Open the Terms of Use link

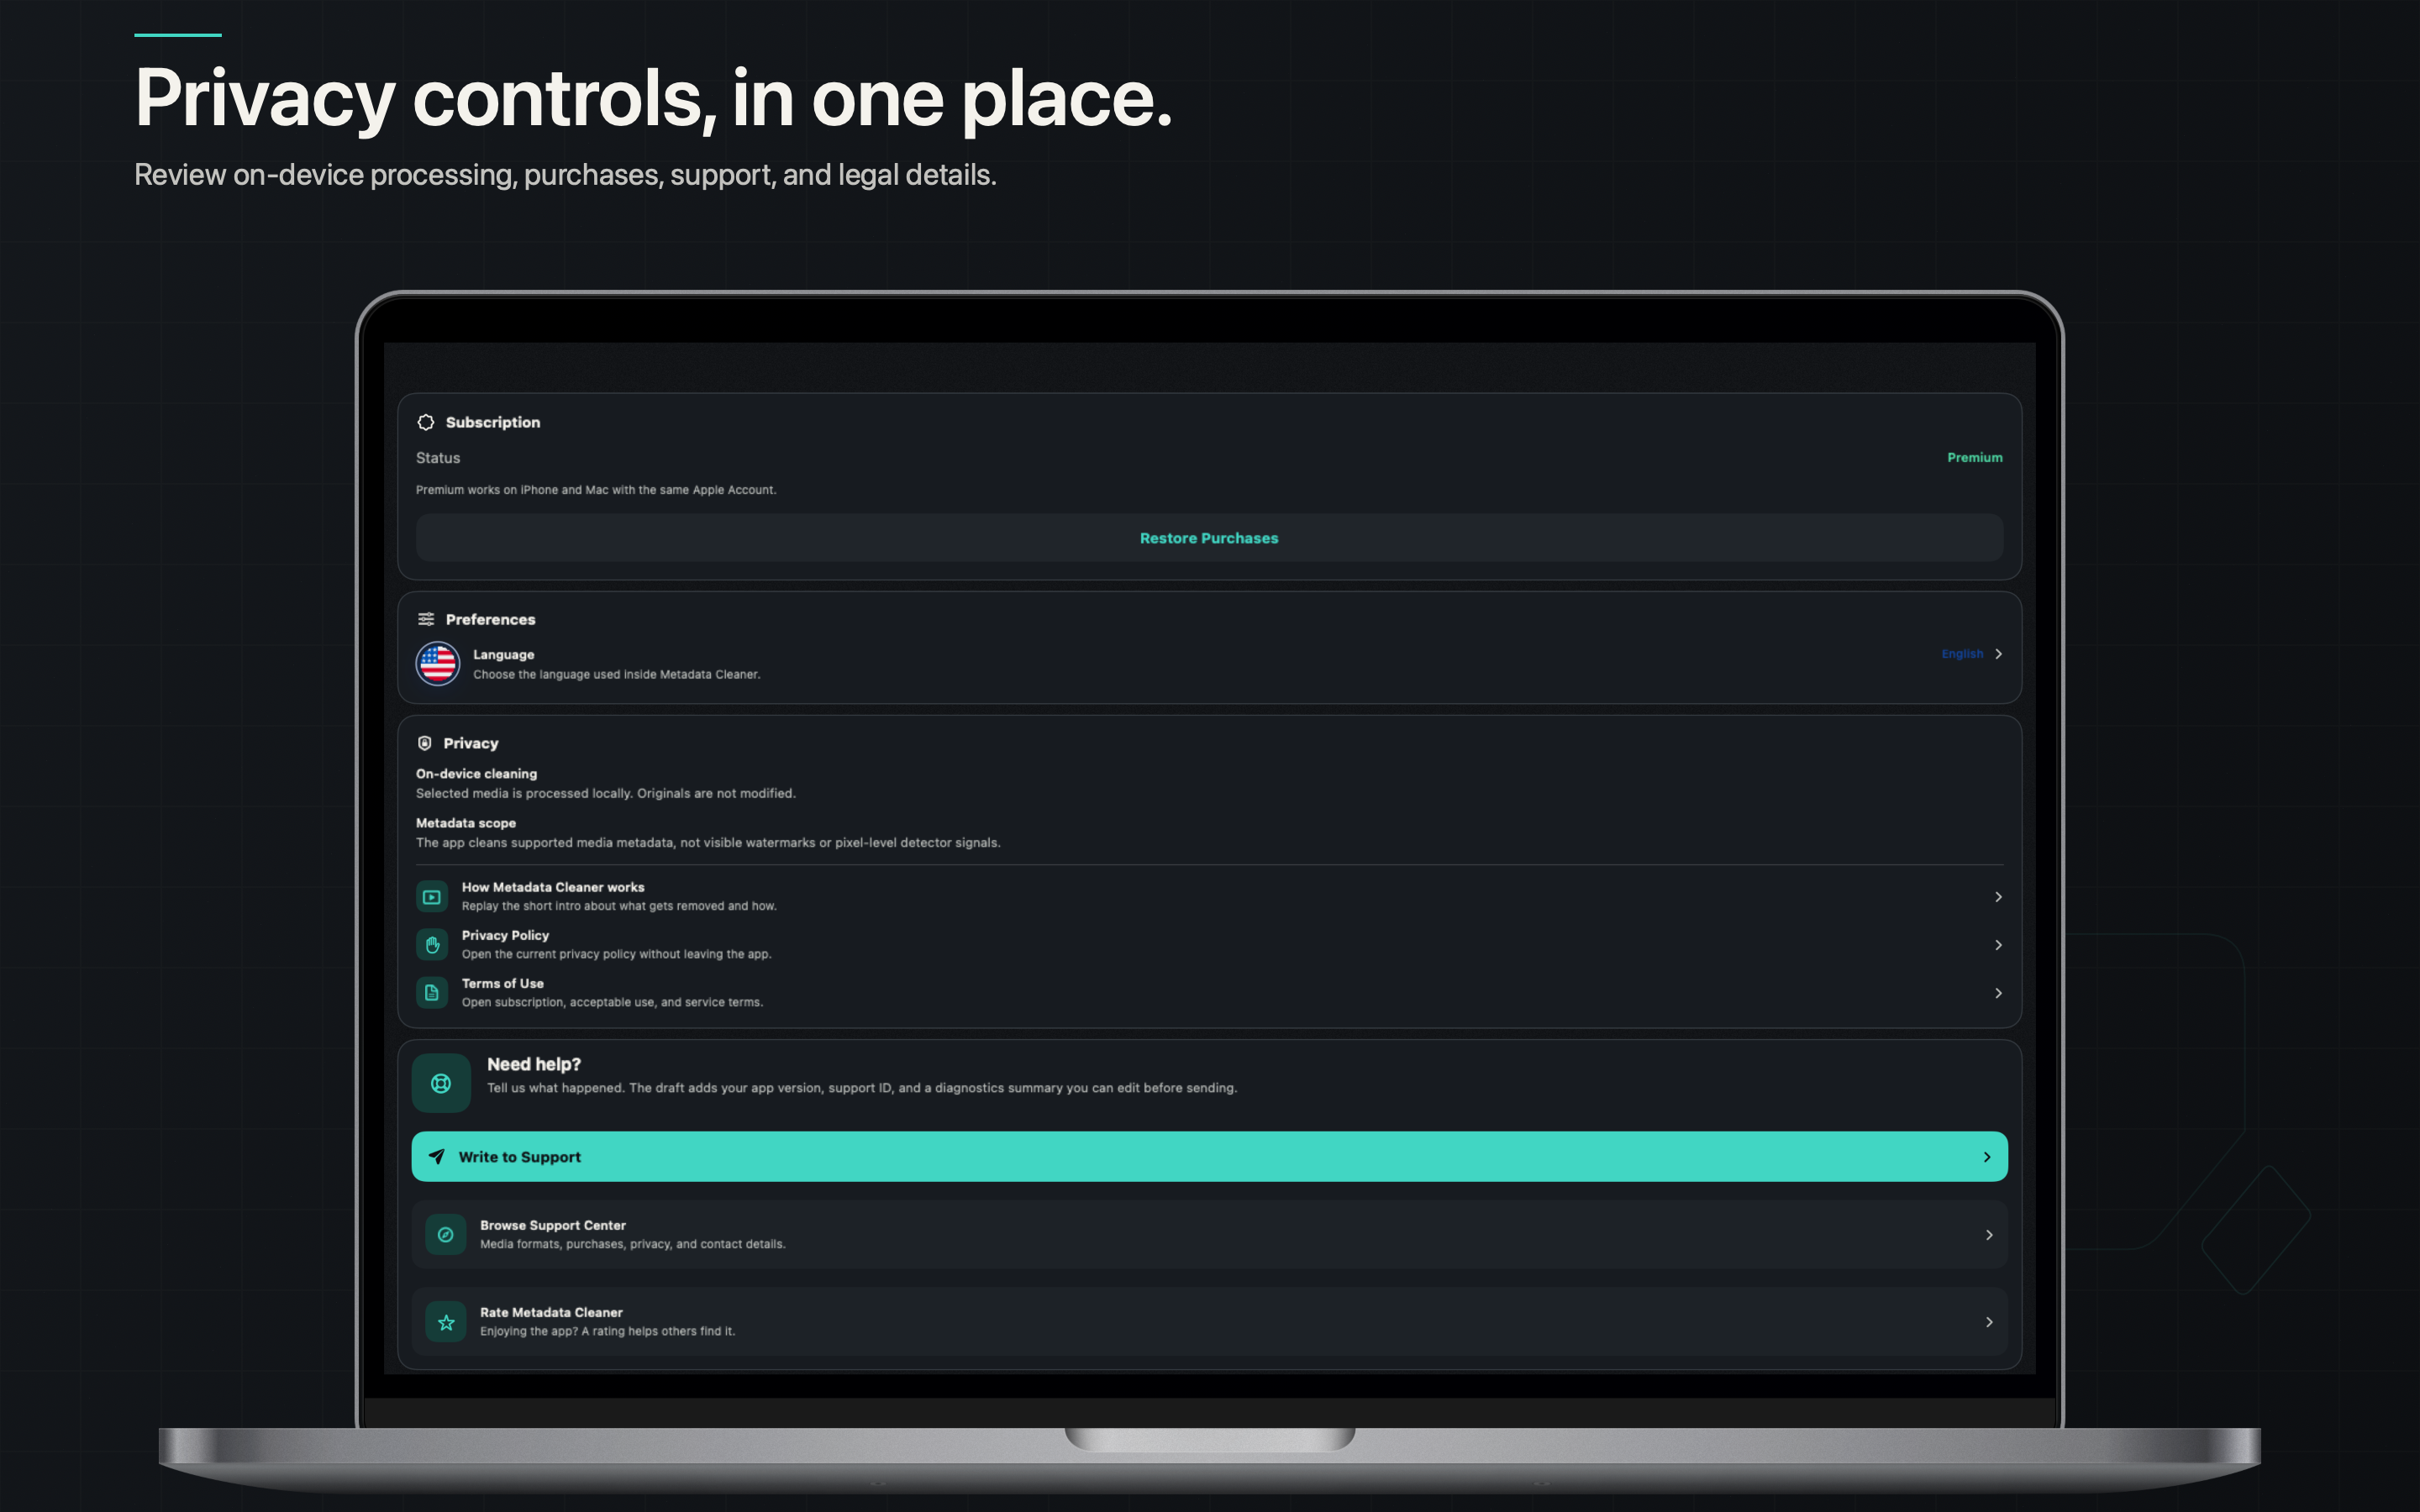point(1210,993)
